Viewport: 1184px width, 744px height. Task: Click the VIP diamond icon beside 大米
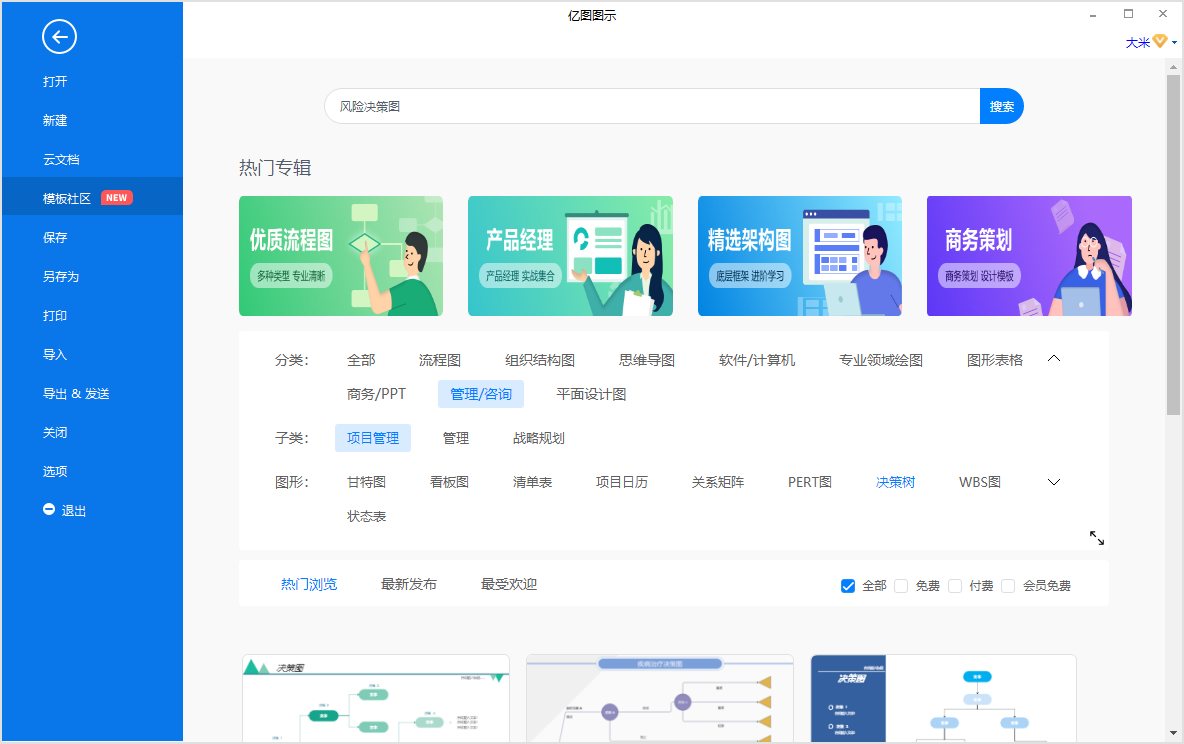click(x=1160, y=42)
